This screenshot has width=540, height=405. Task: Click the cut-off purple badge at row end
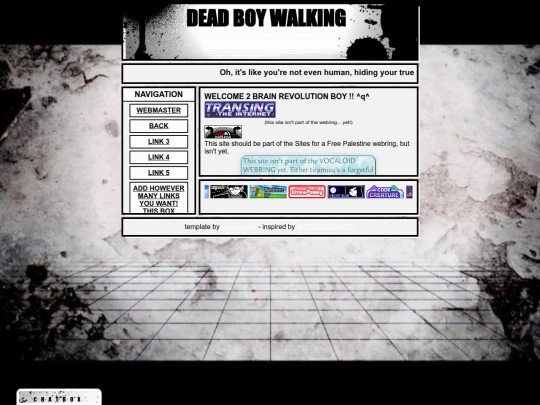click(x=409, y=192)
